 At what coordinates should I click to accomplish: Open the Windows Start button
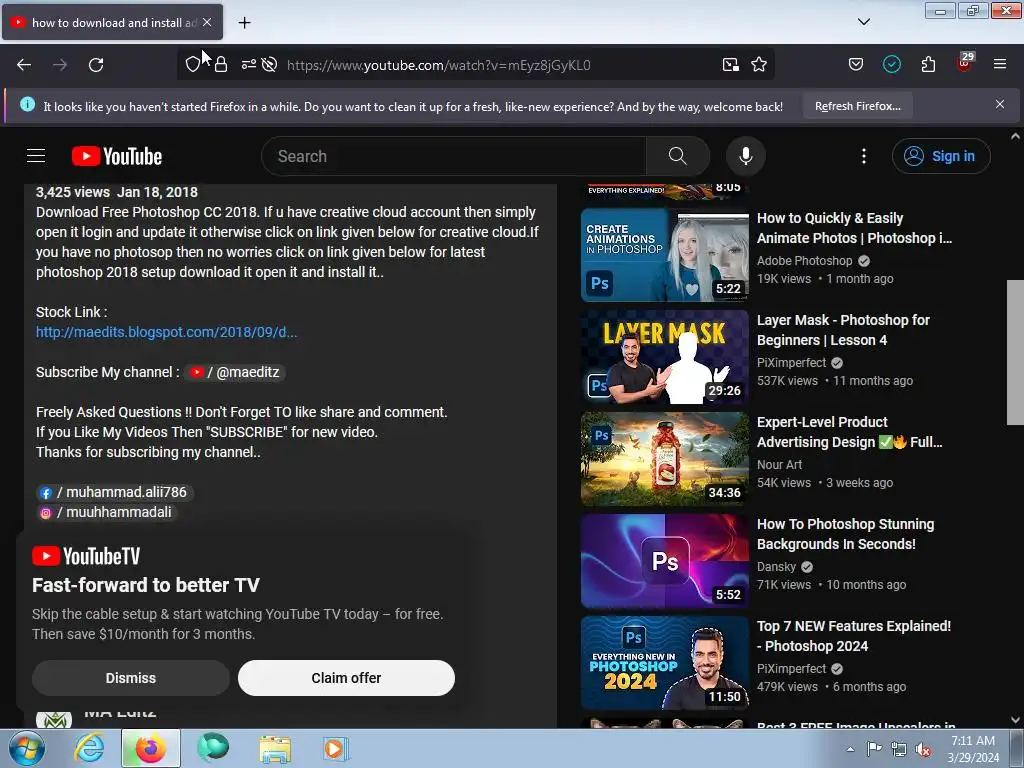coord(27,748)
